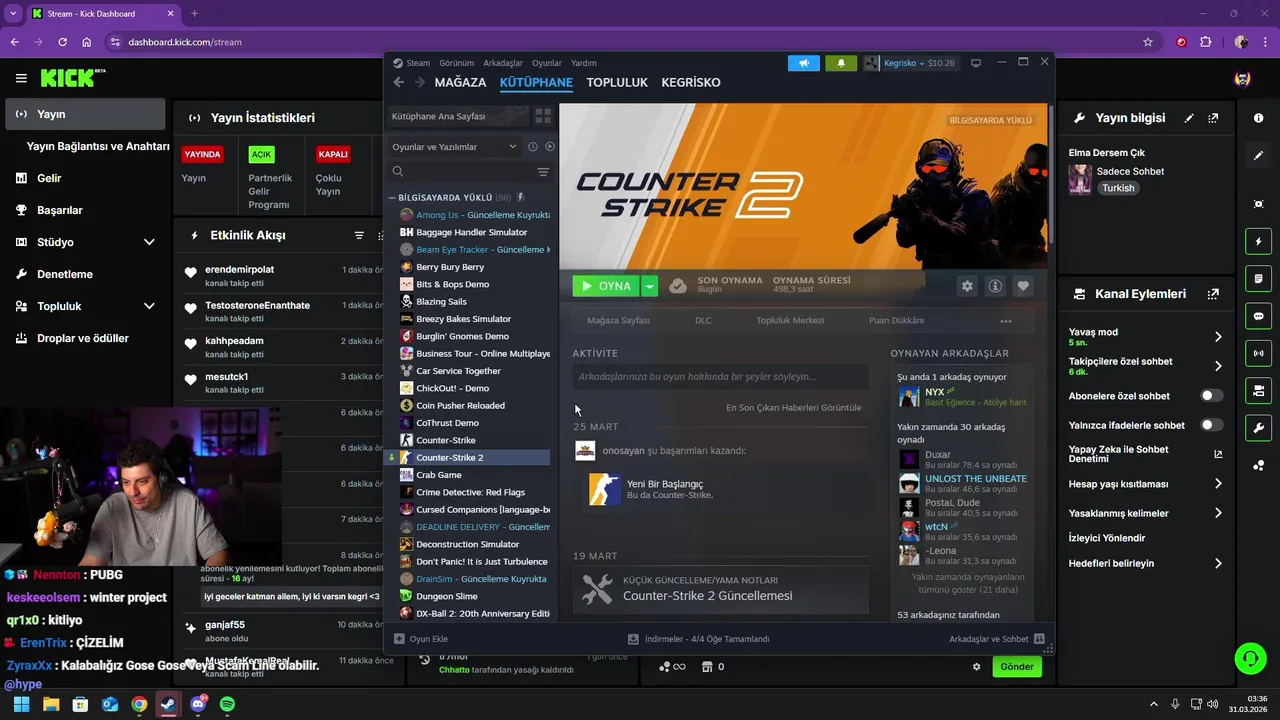This screenshot has height=720, width=1280.
Task: Expand Topluluk section in Kick sidebar
Action: click(x=149, y=306)
